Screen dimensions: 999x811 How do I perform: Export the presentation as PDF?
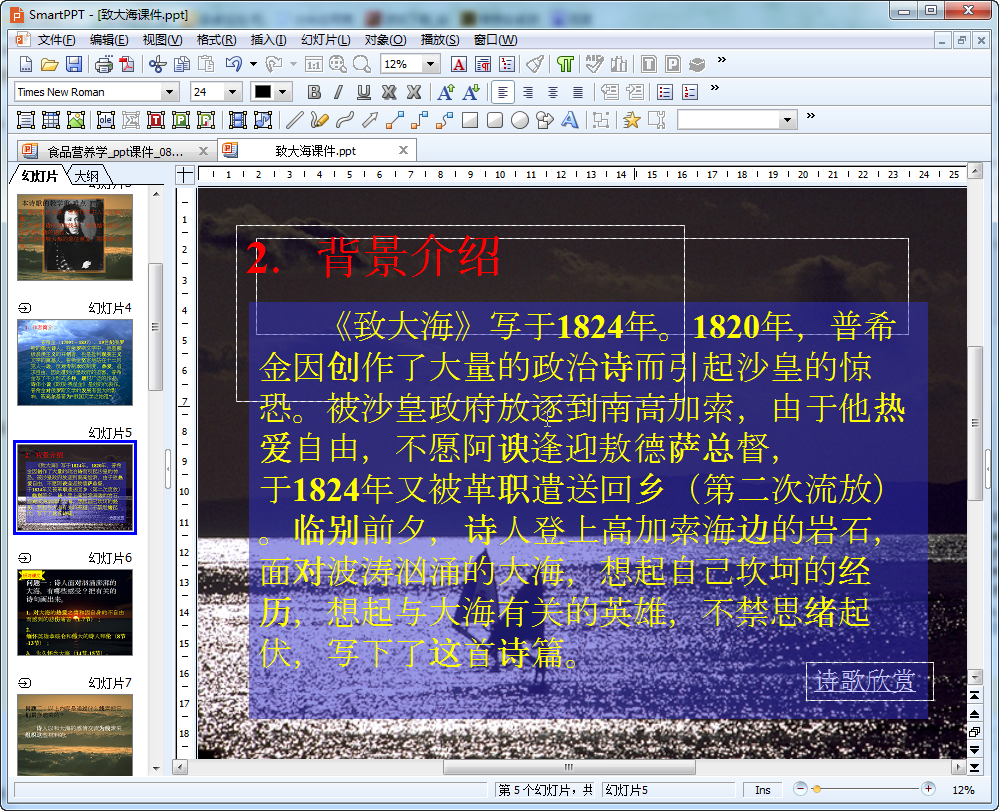[127, 64]
